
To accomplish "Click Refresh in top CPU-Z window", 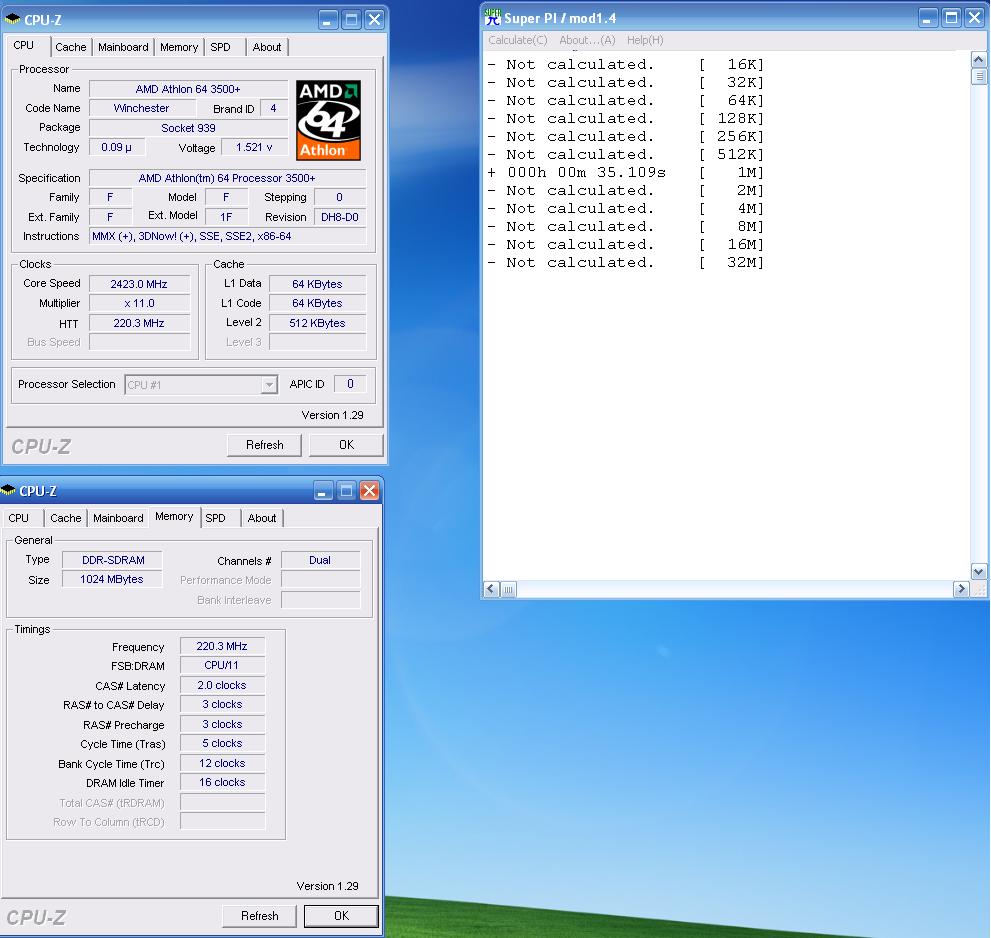I will 264,444.
